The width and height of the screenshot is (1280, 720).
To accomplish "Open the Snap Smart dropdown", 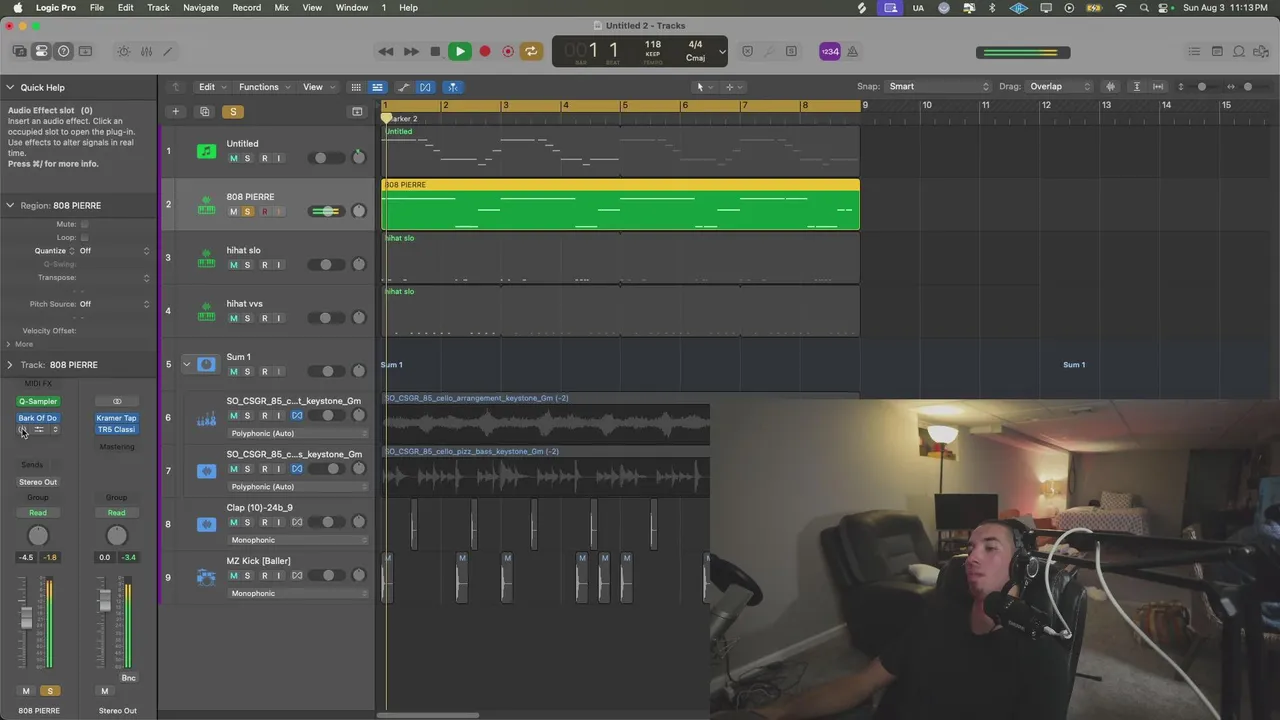I will click(x=938, y=87).
